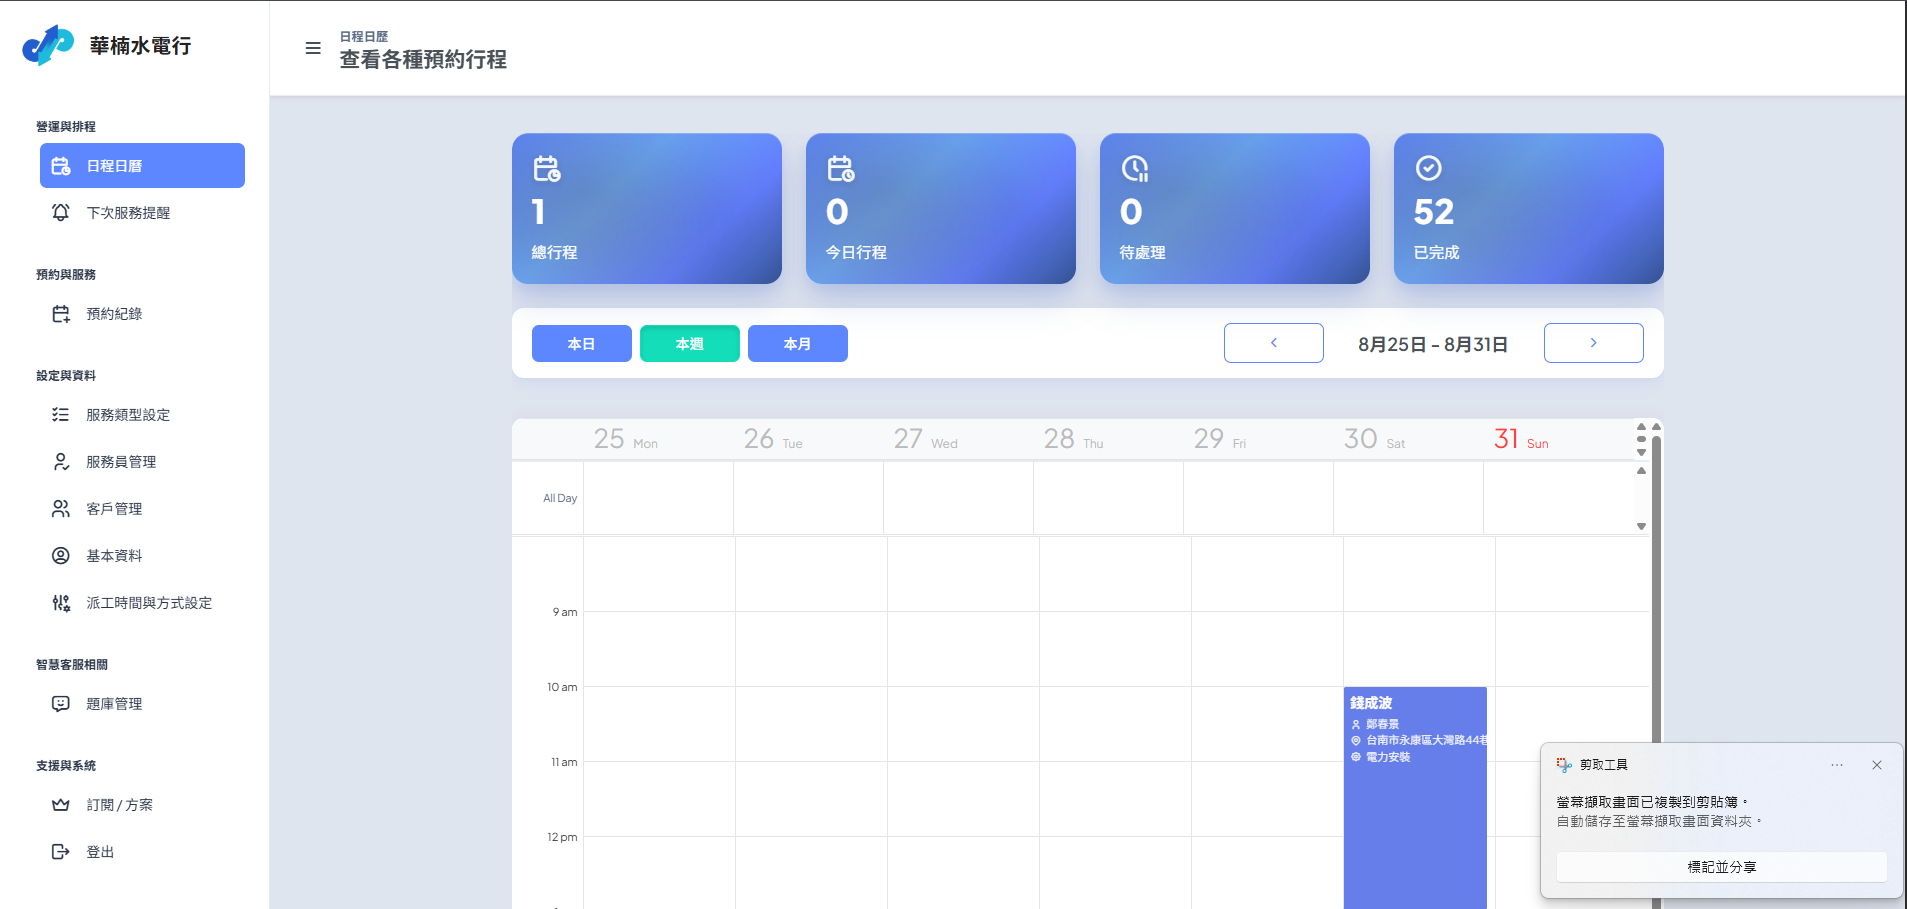Image resolution: width=1907 pixels, height=909 pixels.
Task: Open the snipping tool options menu
Action: [1837, 765]
